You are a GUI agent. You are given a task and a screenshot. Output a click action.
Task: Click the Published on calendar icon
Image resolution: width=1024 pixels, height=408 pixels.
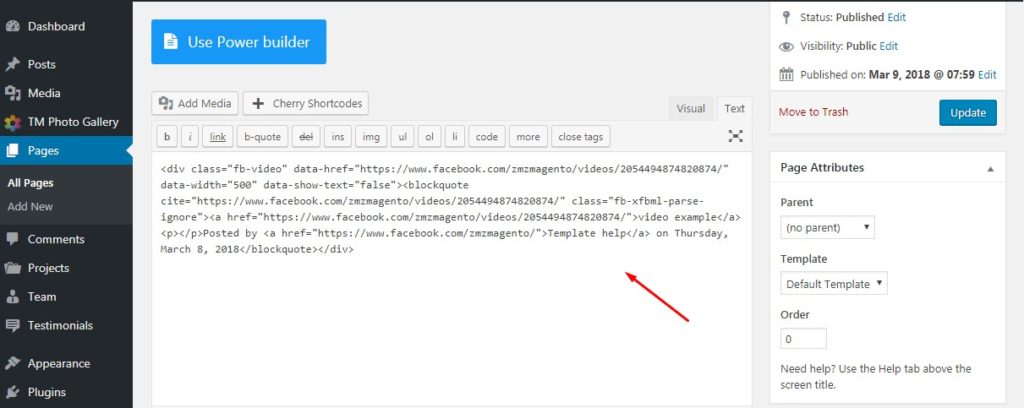click(786, 74)
